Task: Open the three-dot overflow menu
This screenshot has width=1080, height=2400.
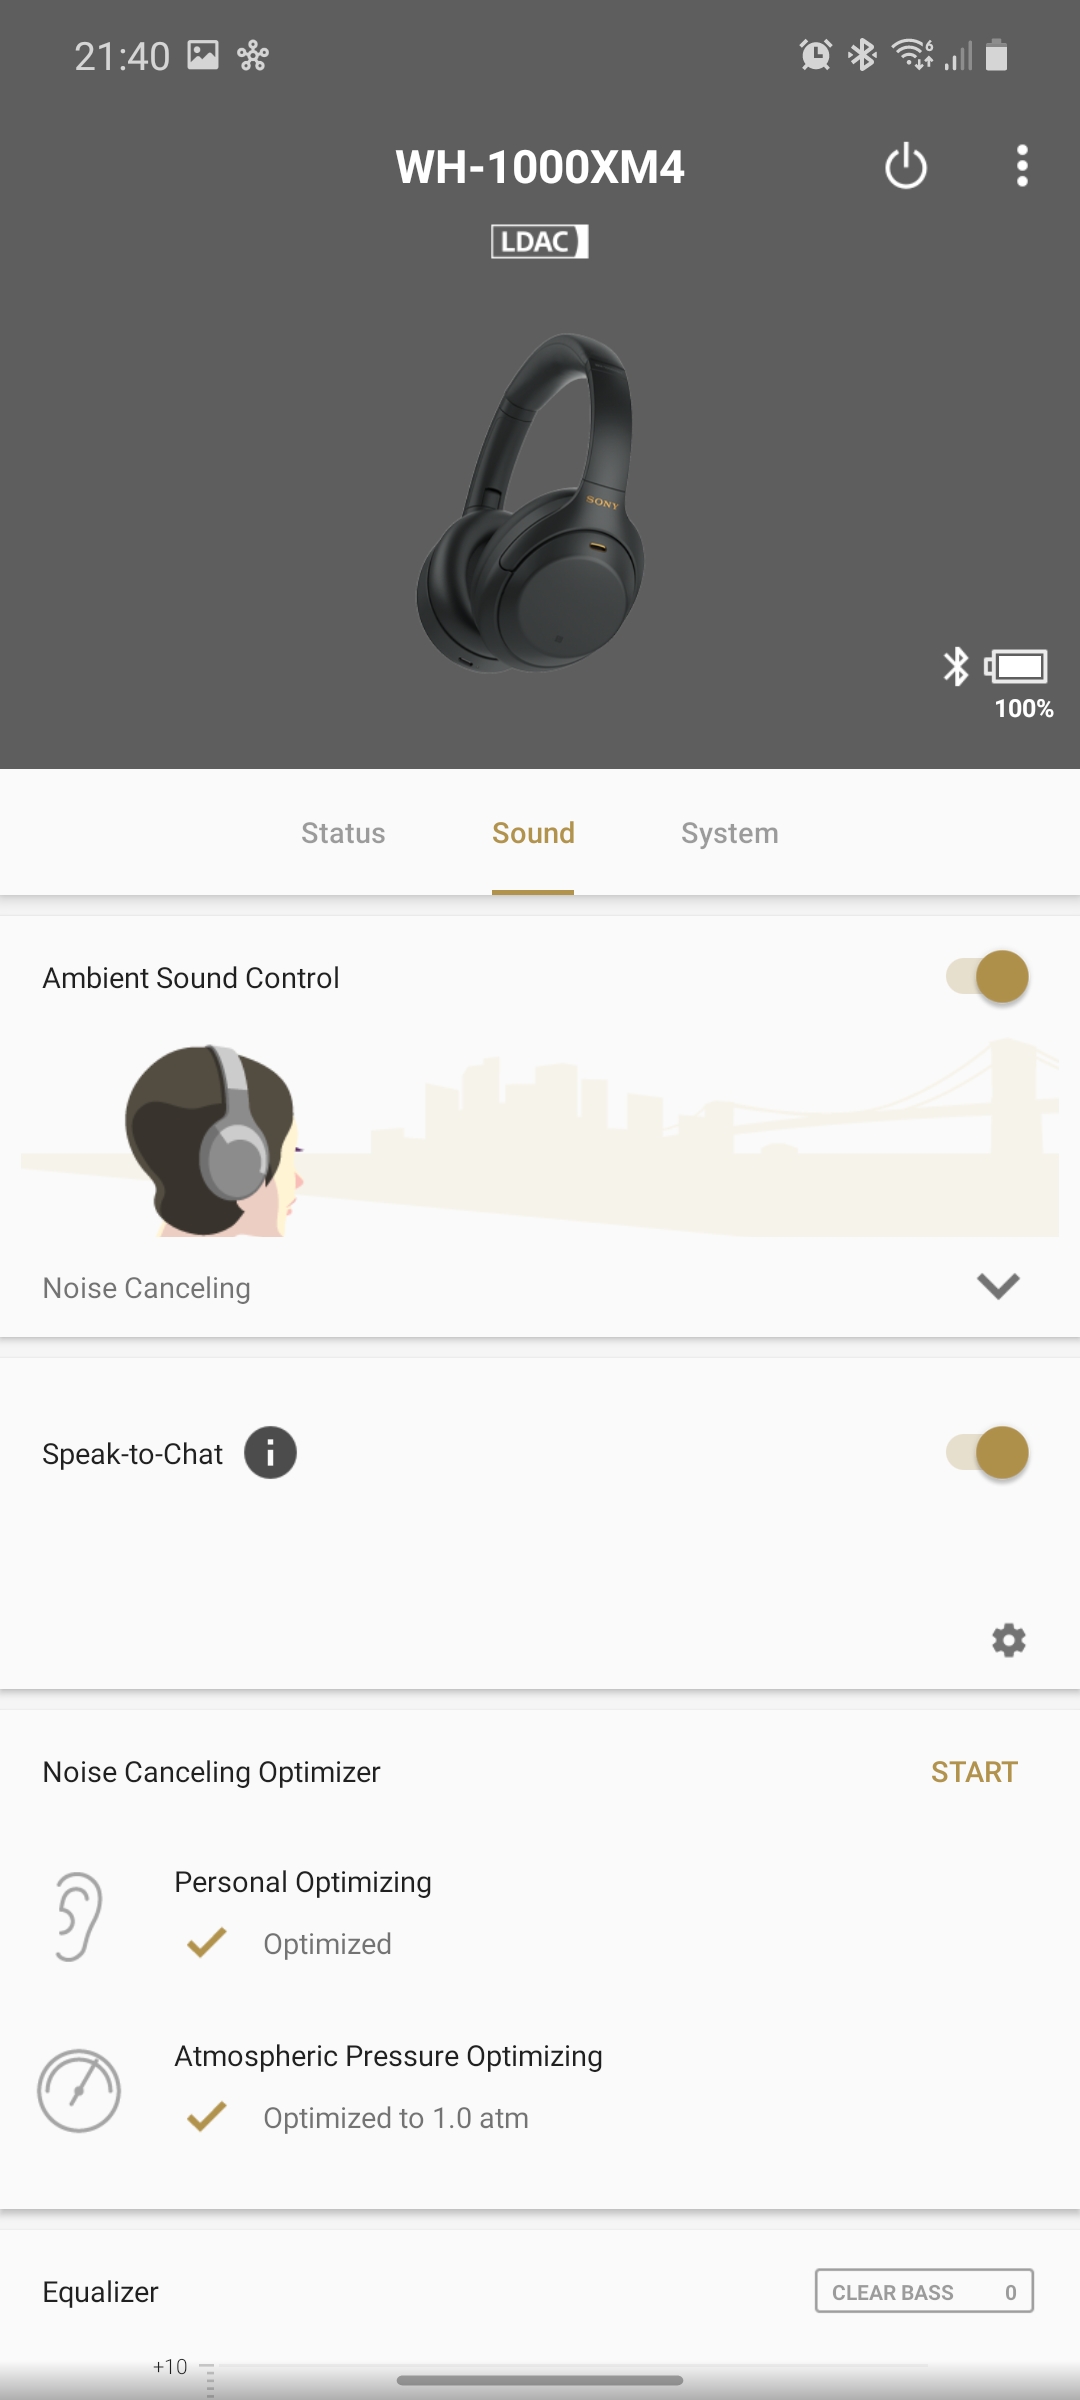Action: pyautogui.click(x=1021, y=166)
